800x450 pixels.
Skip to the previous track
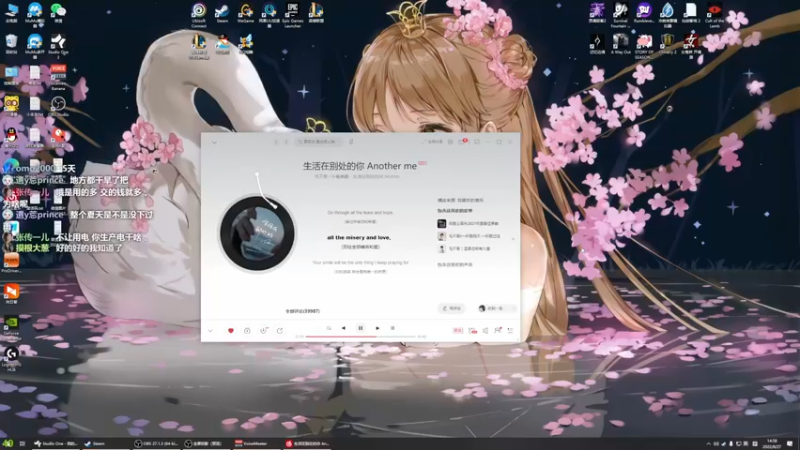(x=343, y=329)
